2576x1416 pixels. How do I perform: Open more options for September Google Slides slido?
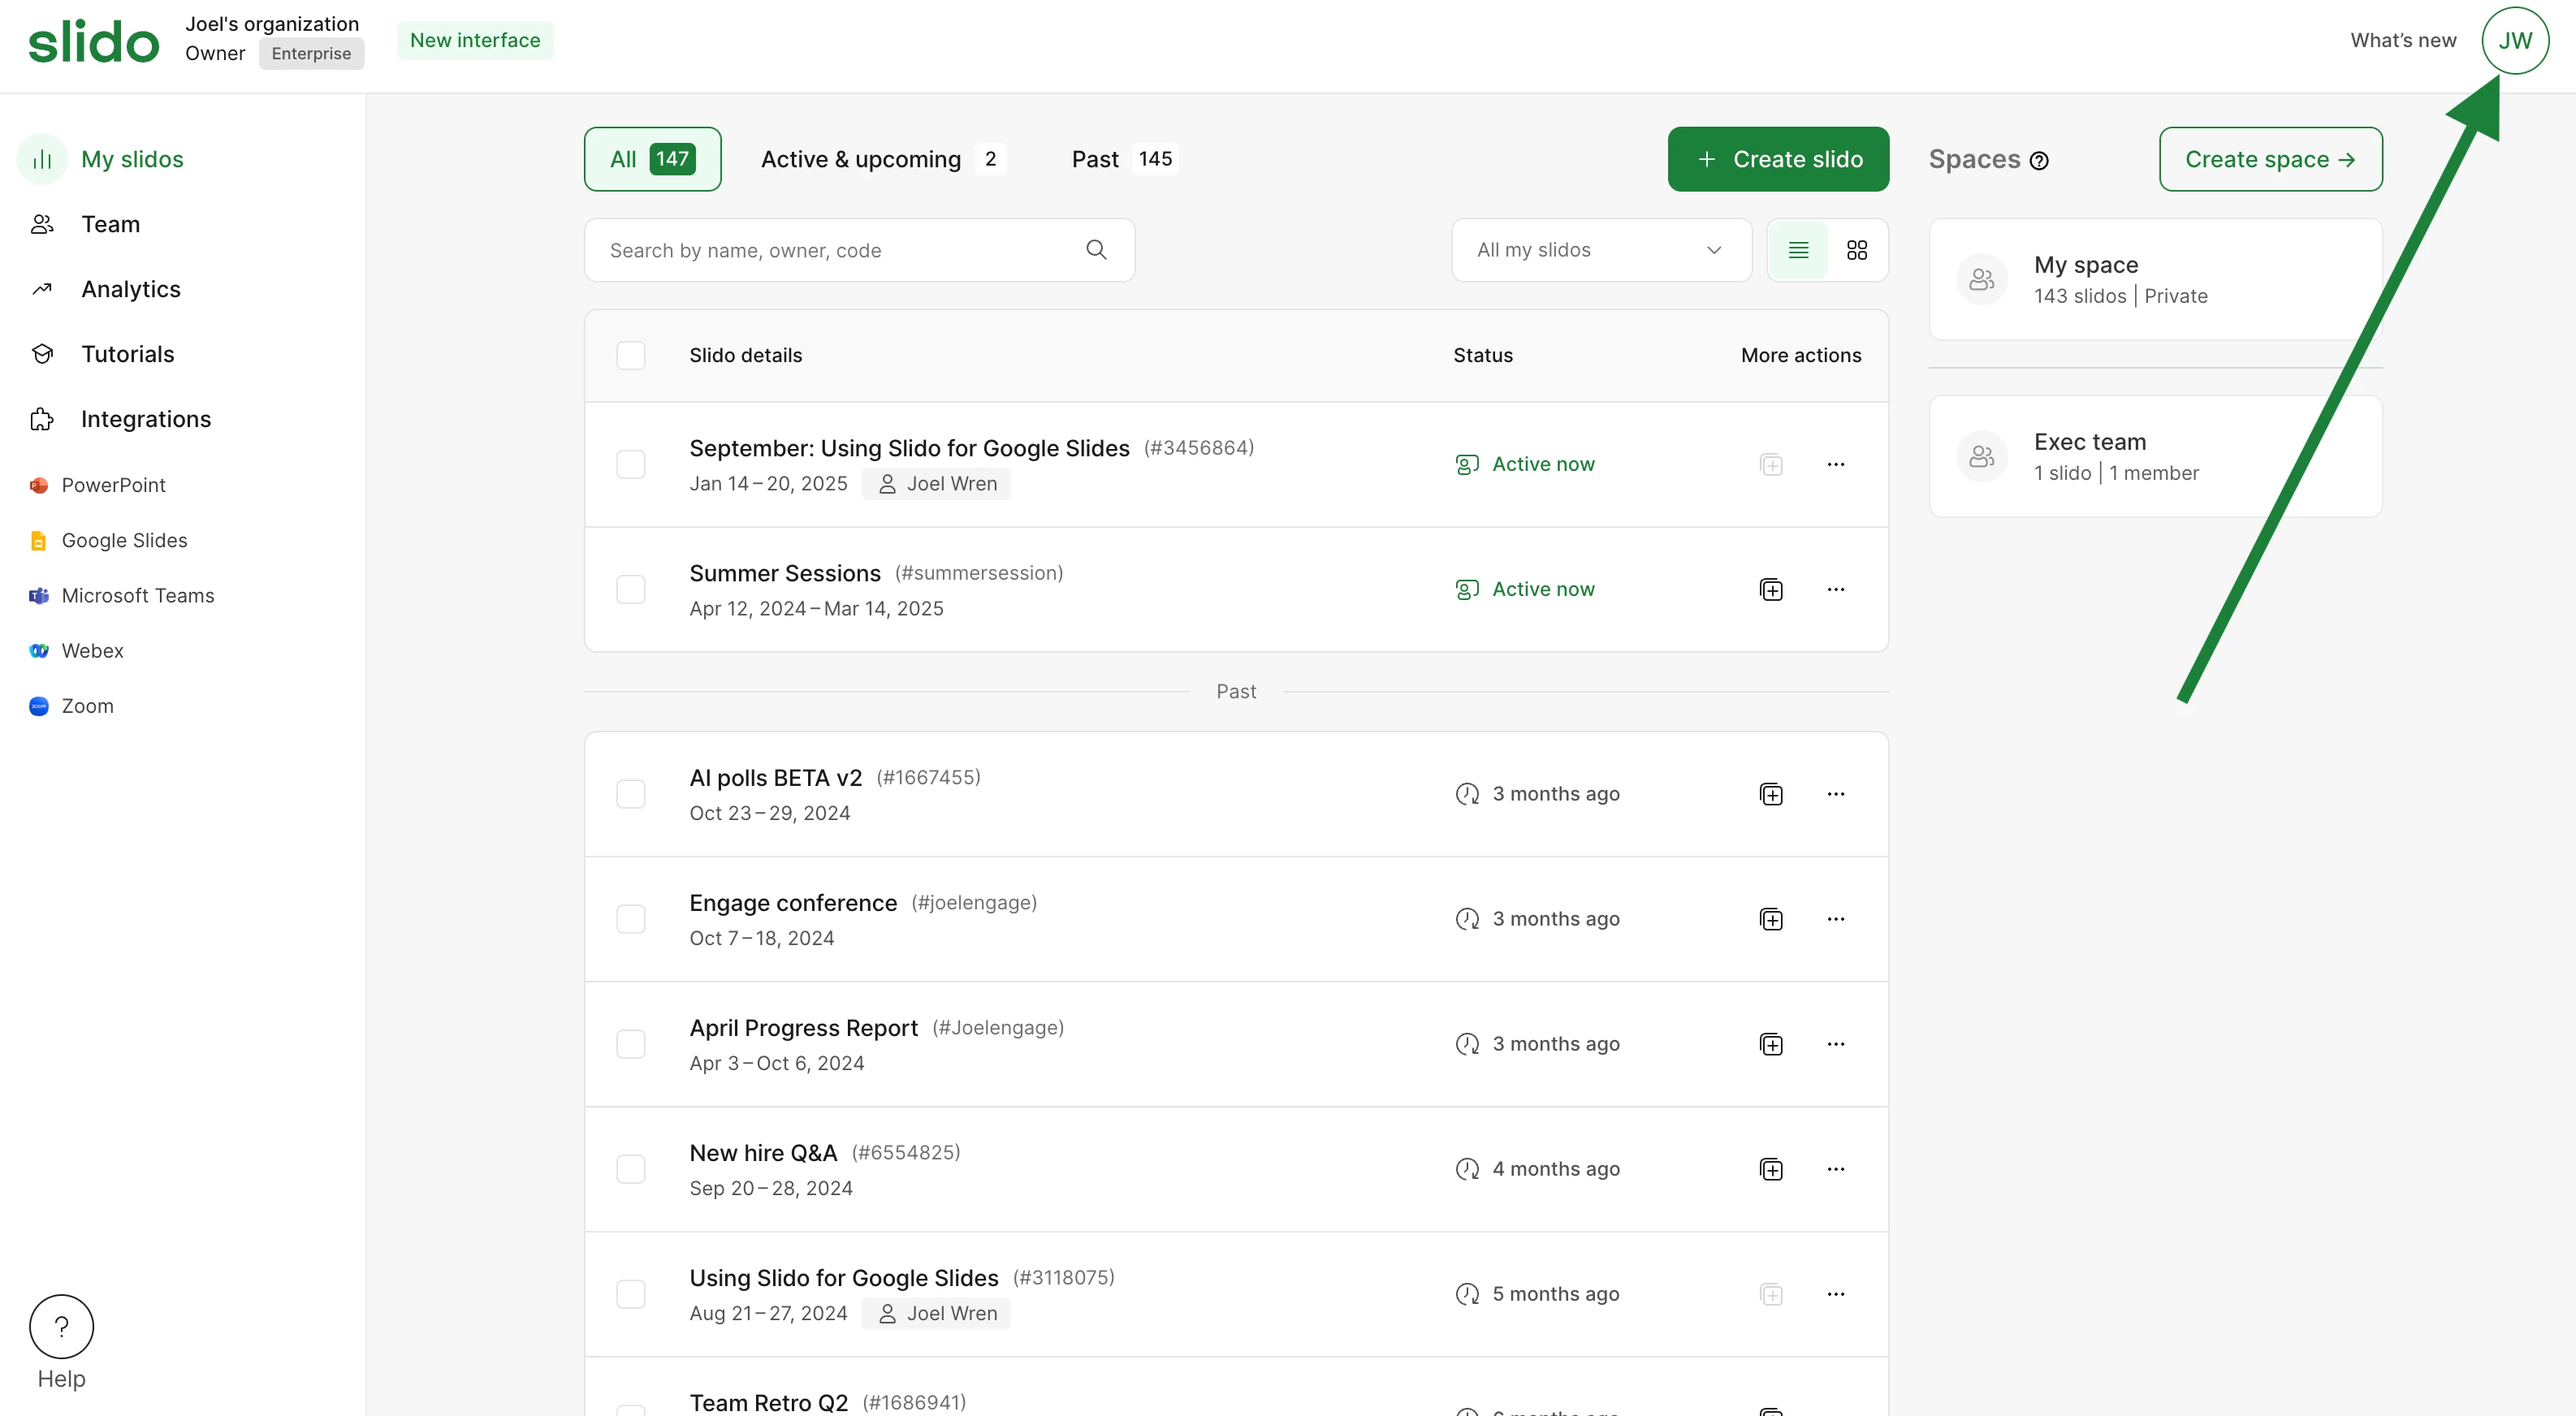click(x=1835, y=465)
